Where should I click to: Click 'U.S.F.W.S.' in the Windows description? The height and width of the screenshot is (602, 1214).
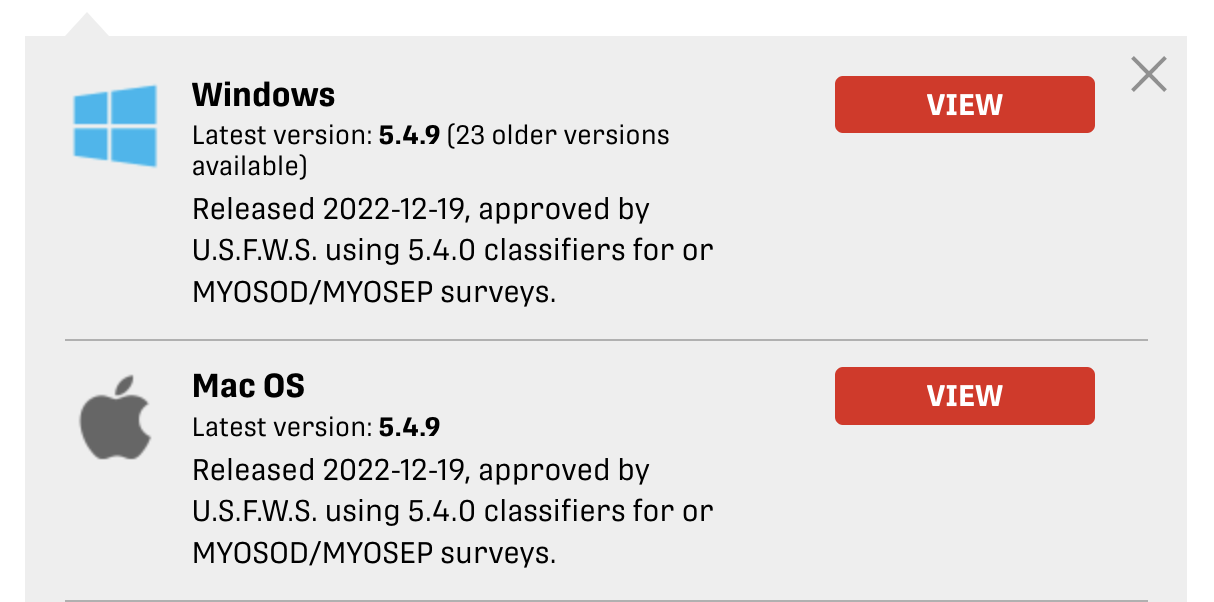(x=255, y=251)
